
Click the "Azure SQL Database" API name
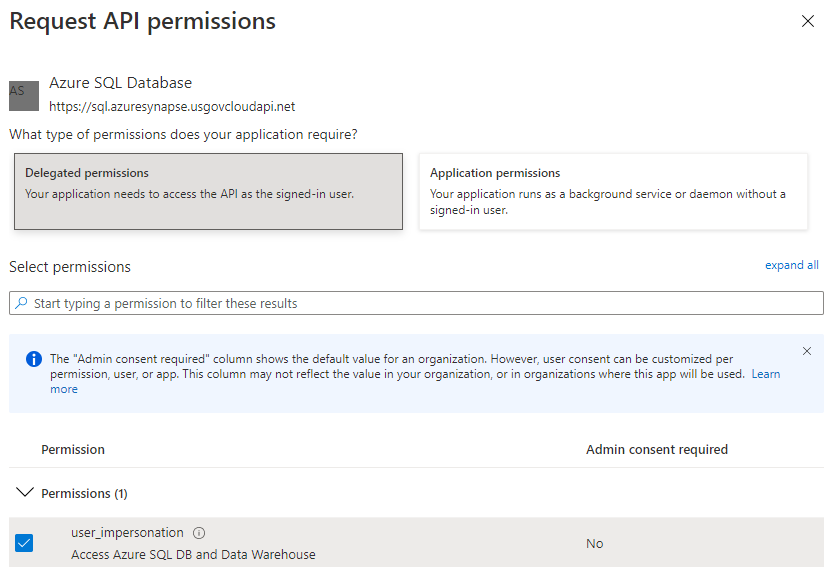pos(120,83)
